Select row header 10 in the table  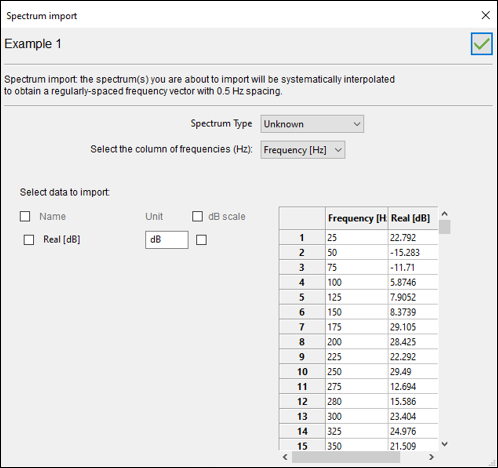coord(302,371)
